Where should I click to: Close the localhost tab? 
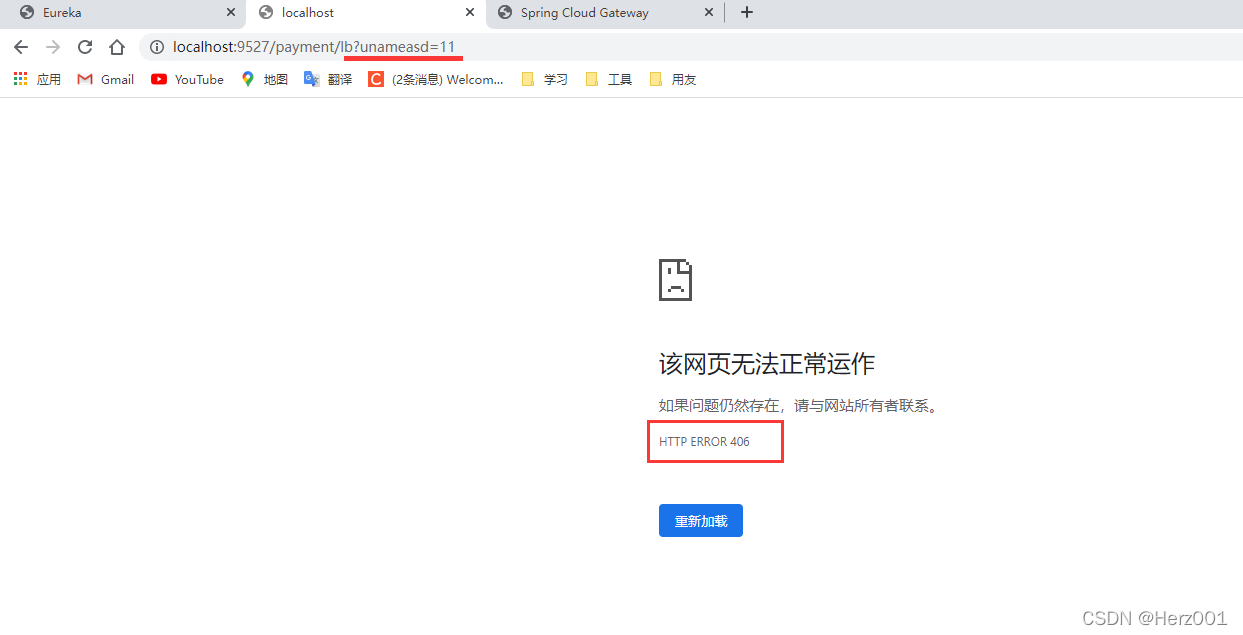[470, 13]
